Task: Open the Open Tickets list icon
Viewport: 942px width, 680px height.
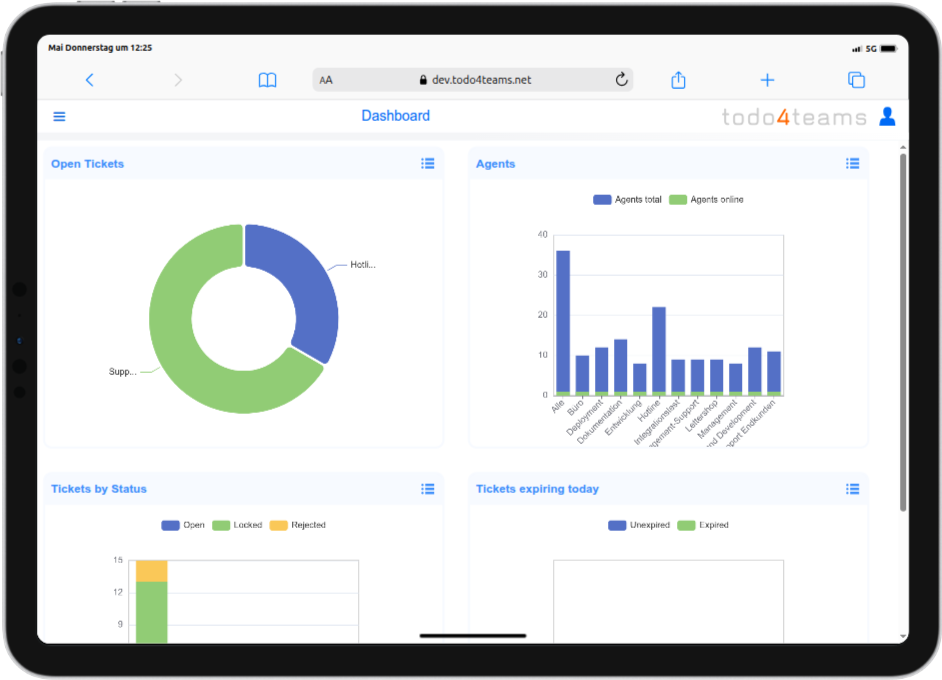Action: pos(428,163)
